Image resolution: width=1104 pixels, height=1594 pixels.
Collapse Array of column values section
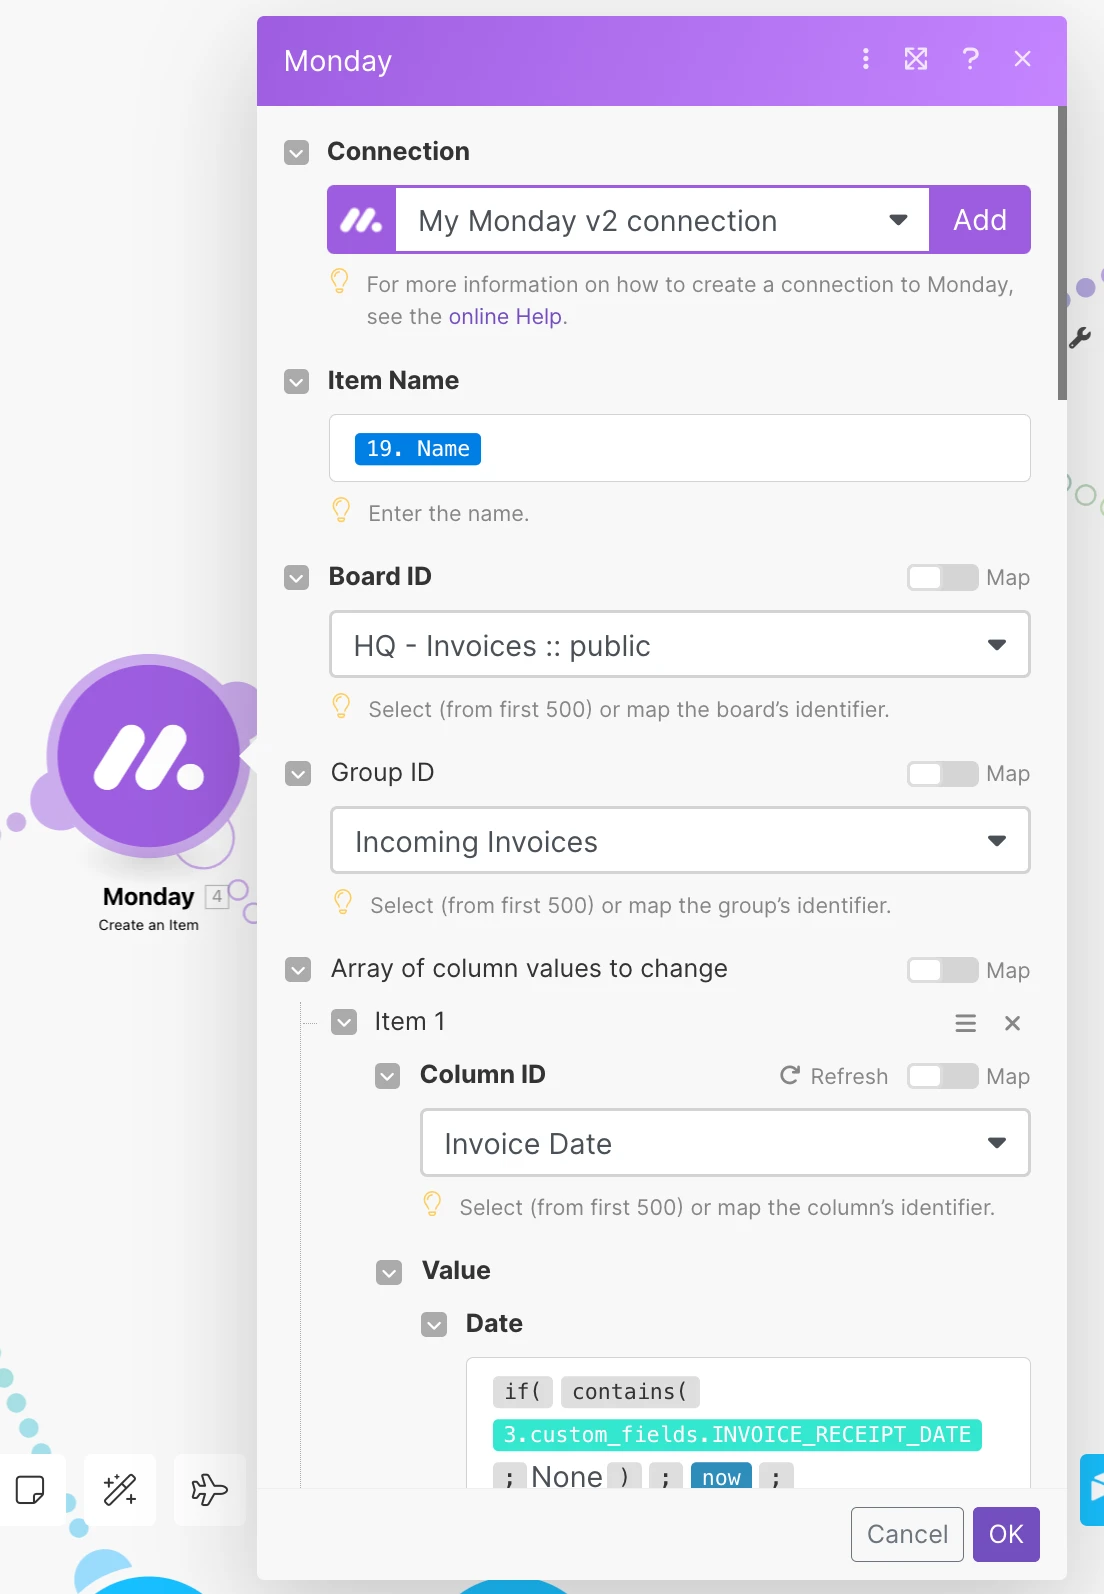point(298,969)
